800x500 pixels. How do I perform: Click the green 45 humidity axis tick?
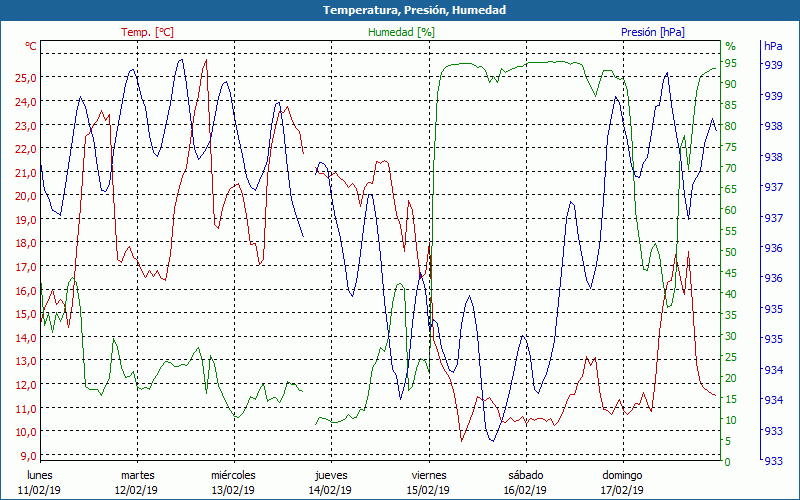tap(731, 273)
